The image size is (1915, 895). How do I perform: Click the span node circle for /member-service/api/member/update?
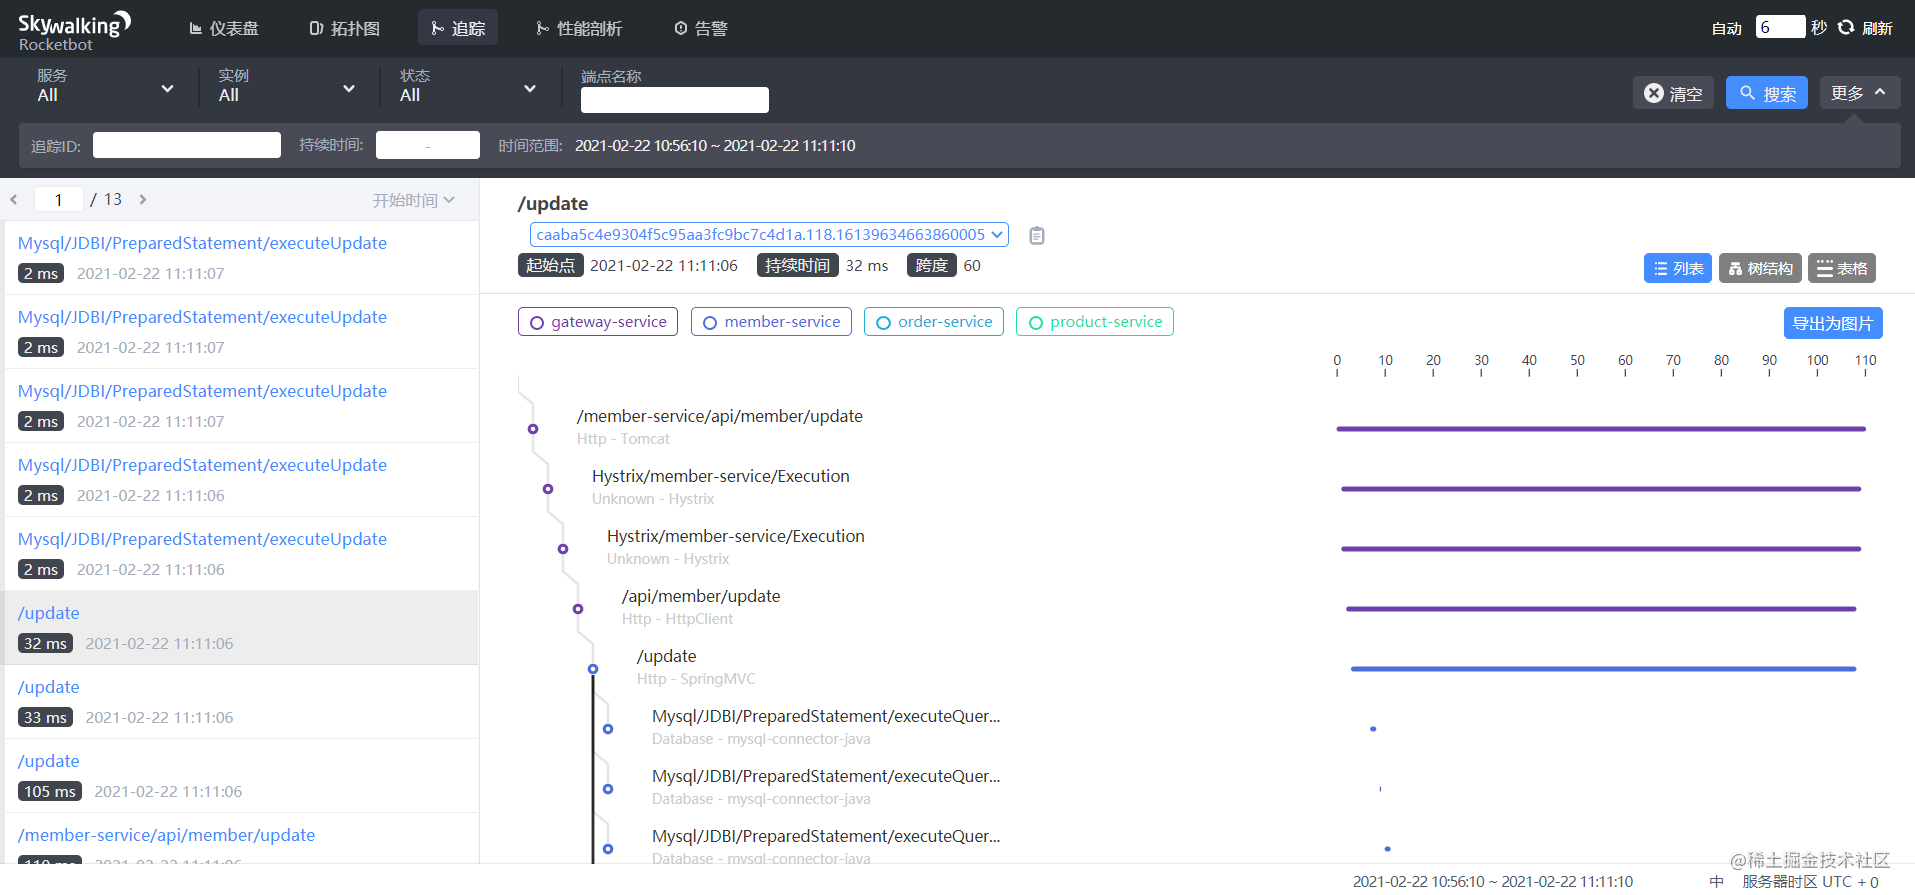533,429
